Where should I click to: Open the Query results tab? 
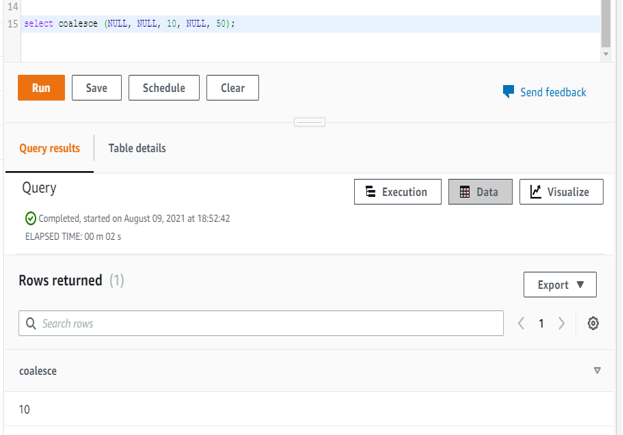pos(49,148)
